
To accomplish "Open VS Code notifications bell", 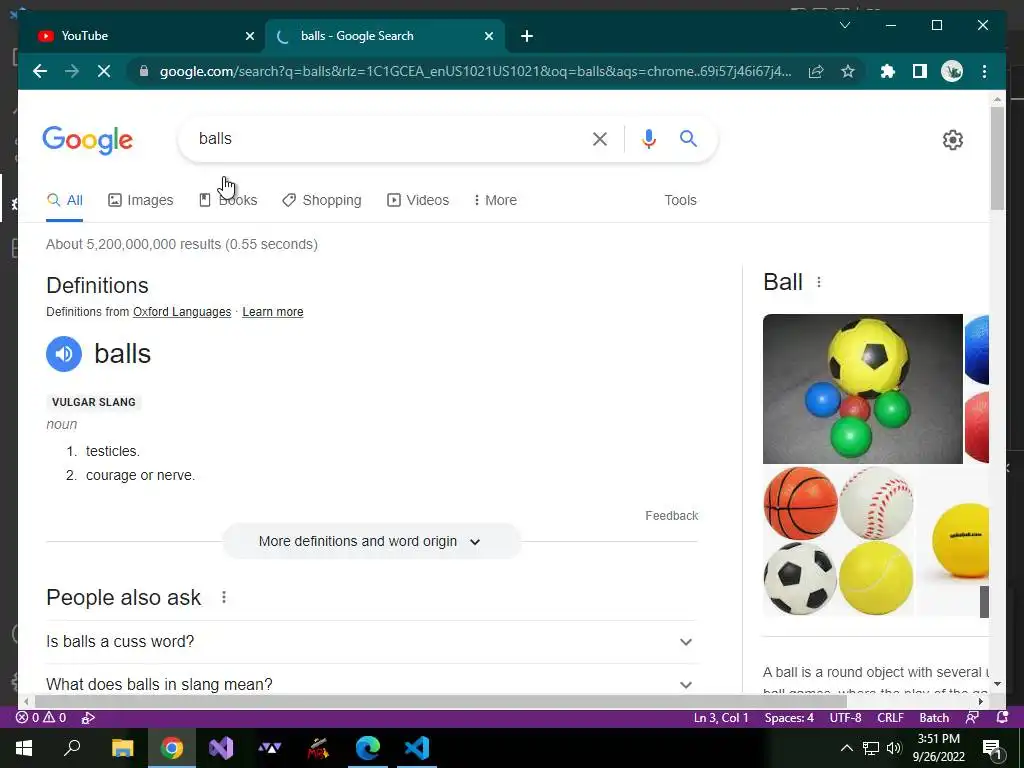I will pyautogui.click(x=1002, y=718).
